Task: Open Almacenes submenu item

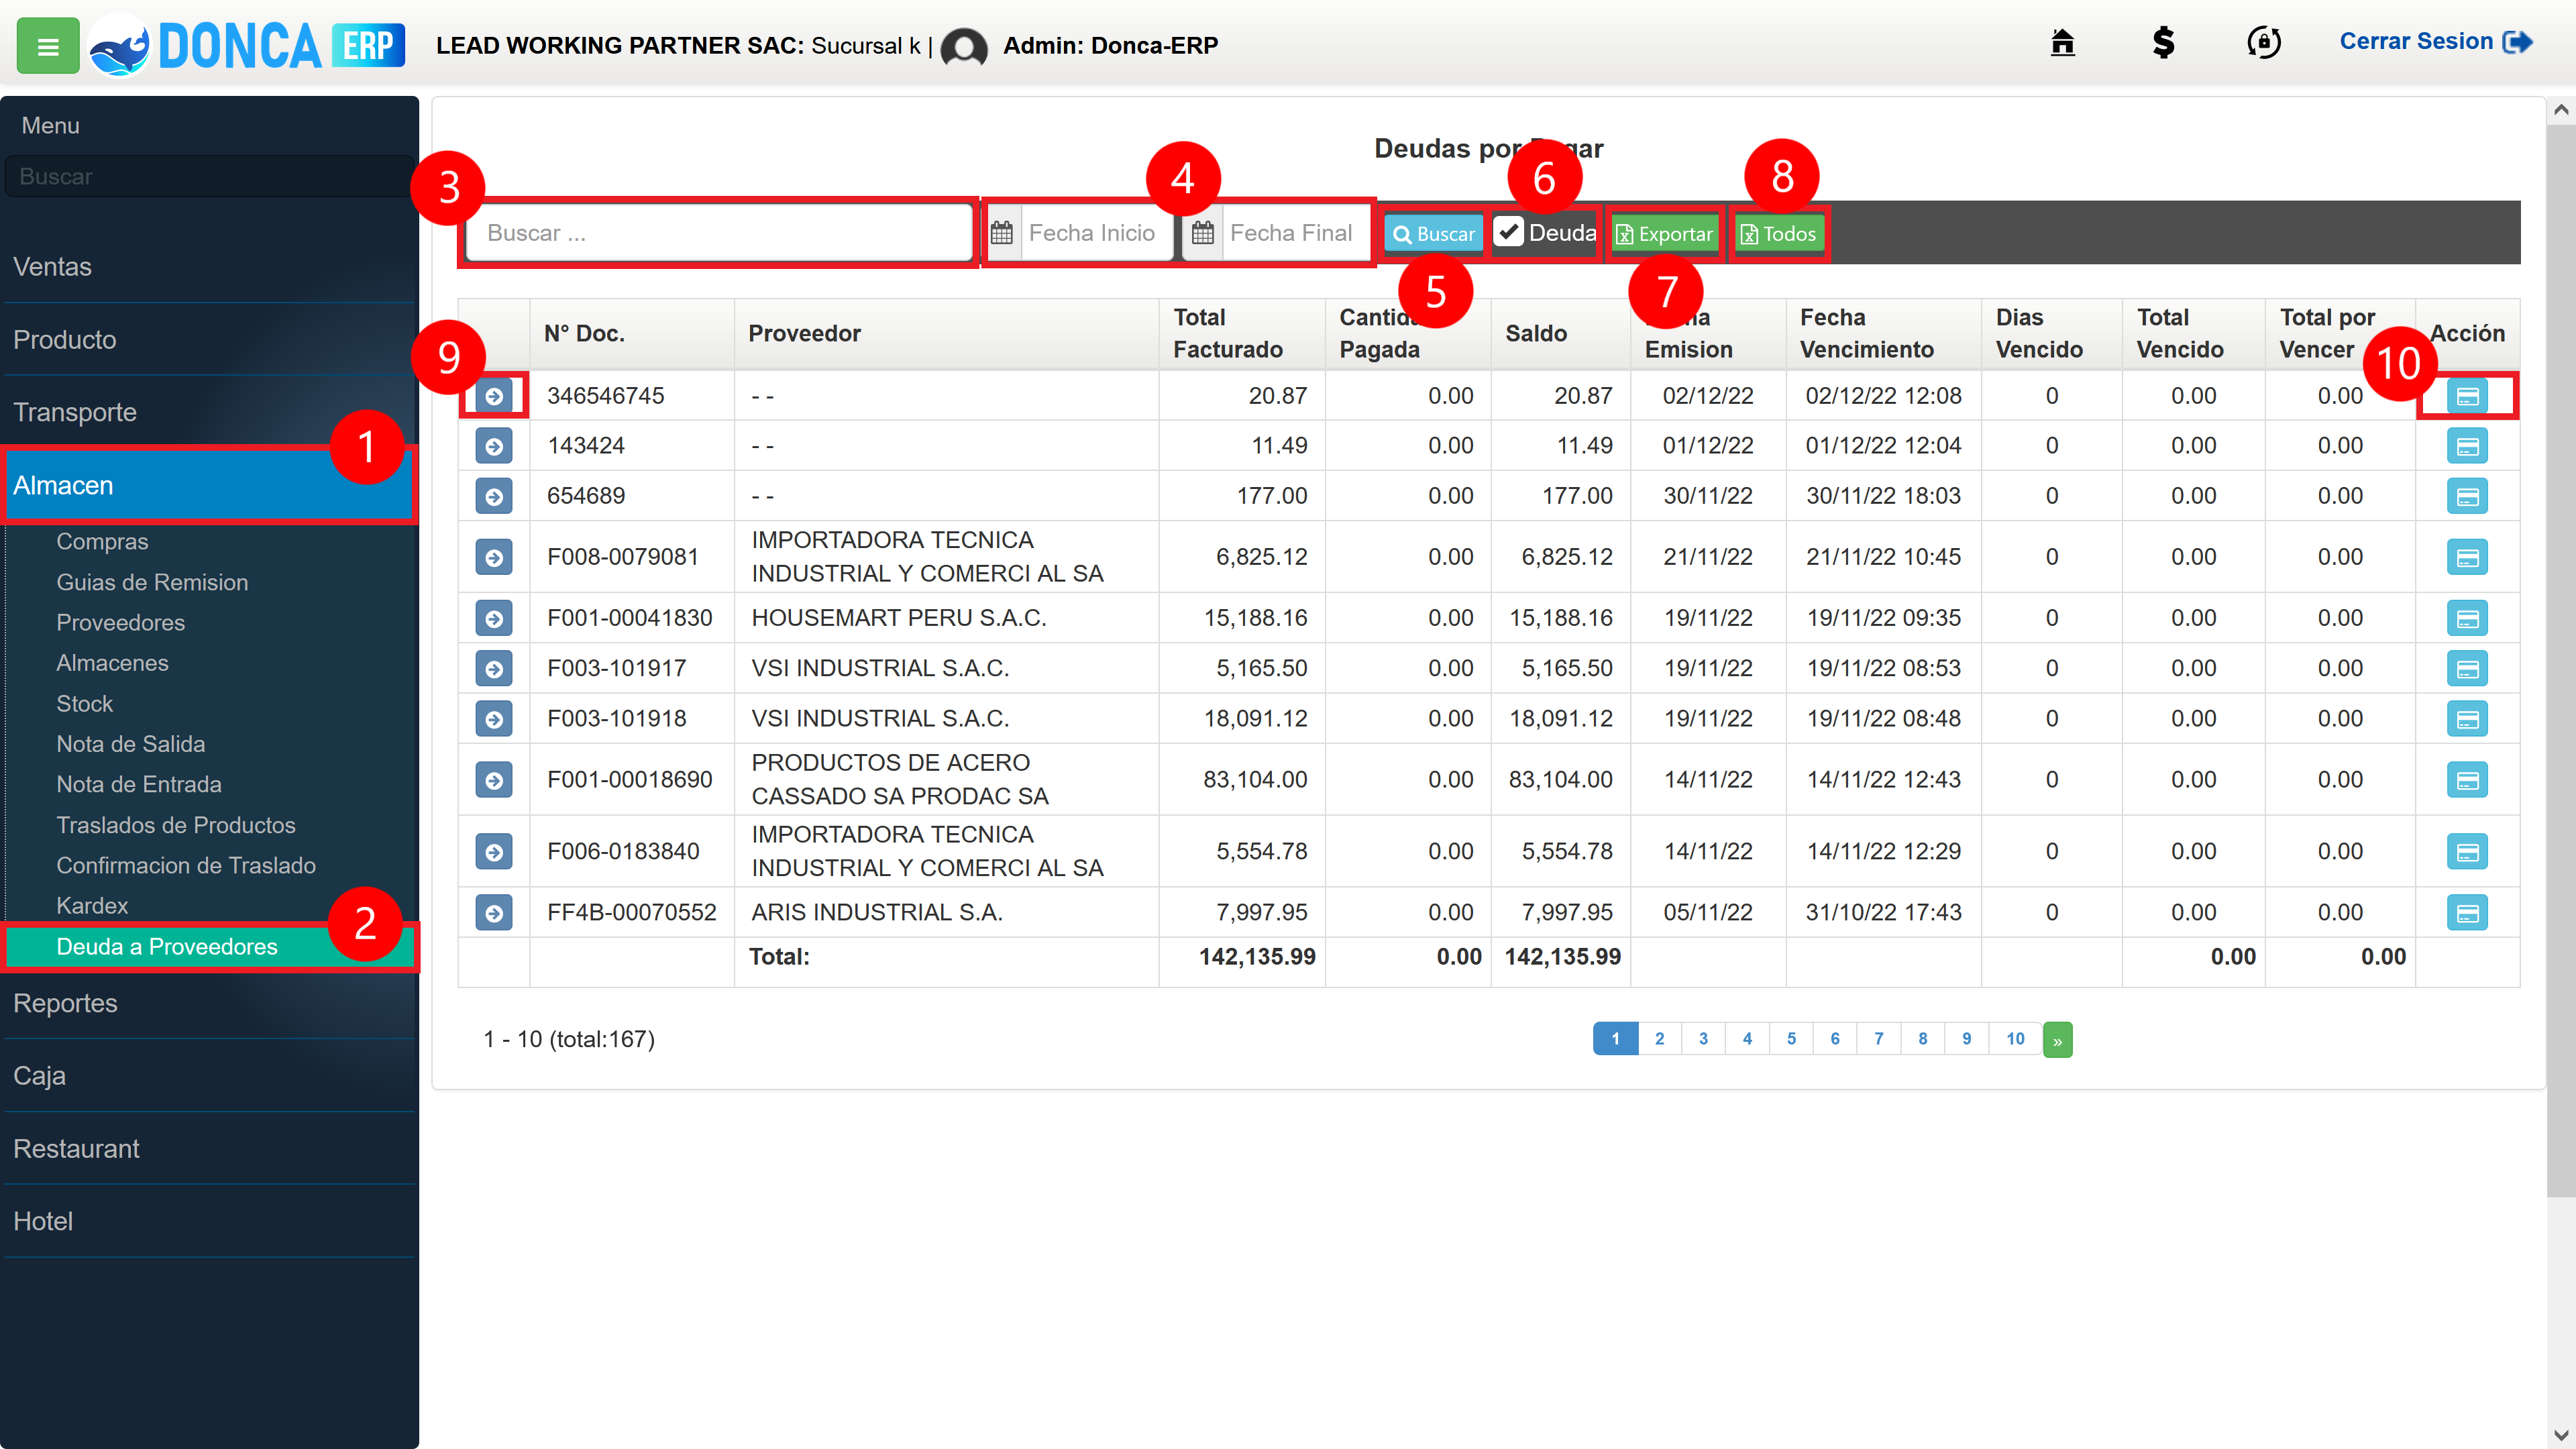Action: [x=112, y=663]
